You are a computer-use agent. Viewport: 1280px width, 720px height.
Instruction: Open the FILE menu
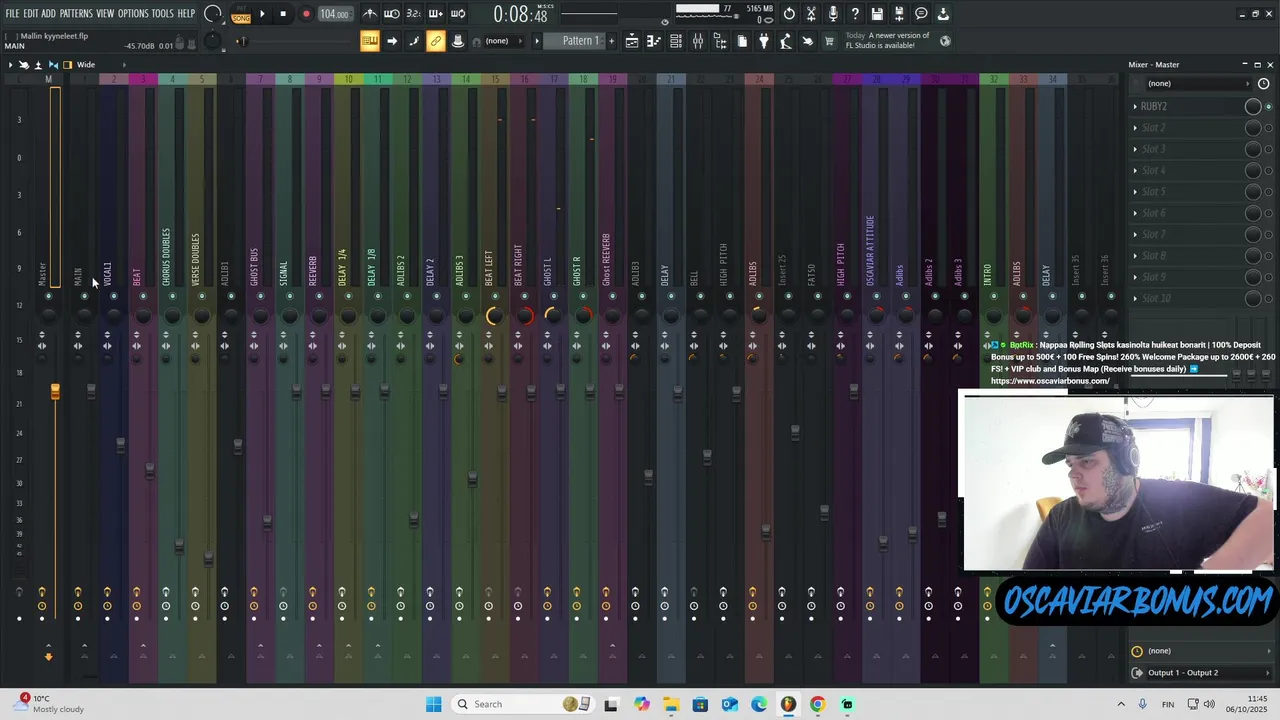coord(13,14)
